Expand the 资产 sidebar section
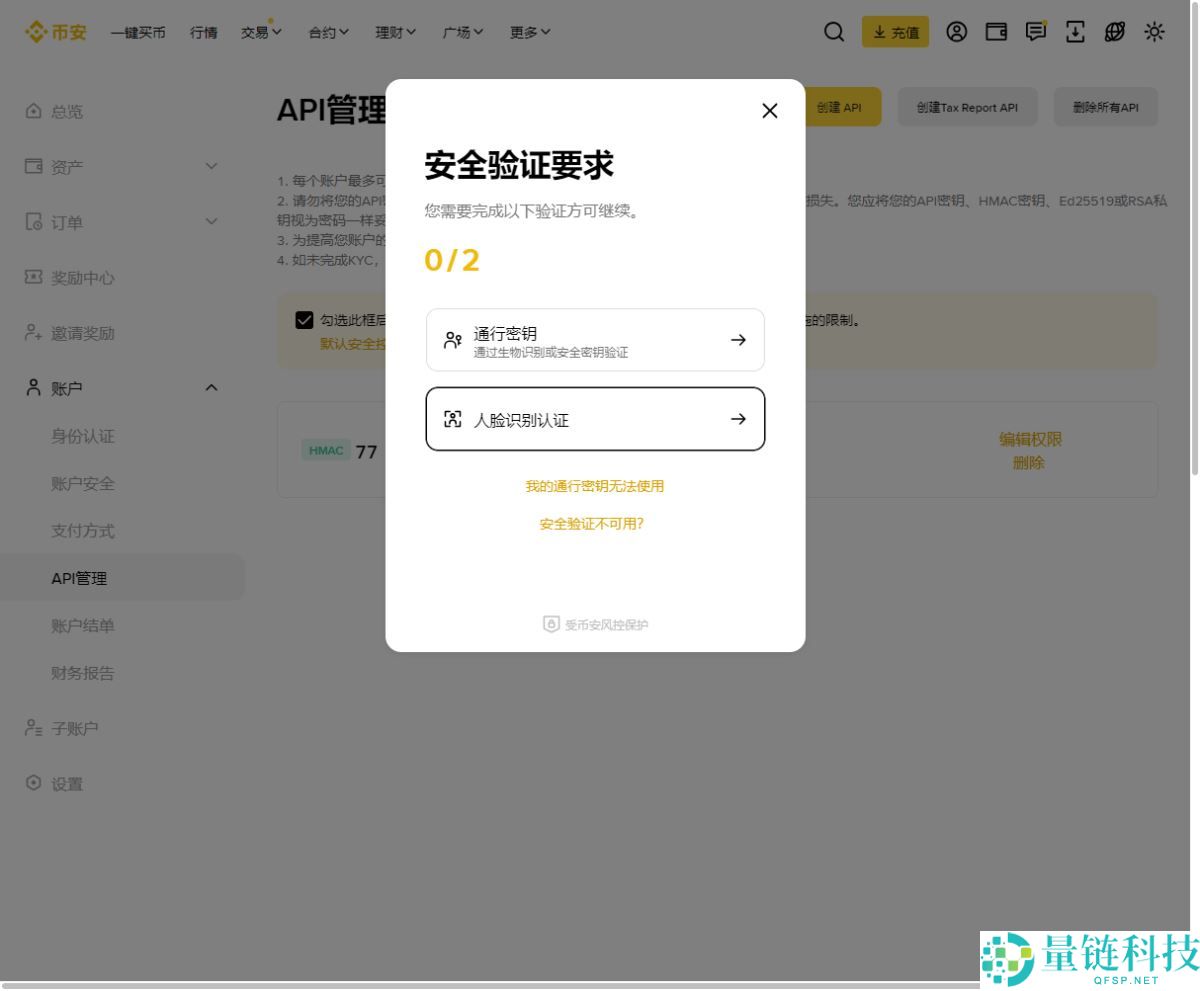1200x991 pixels. click(x=211, y=167)
